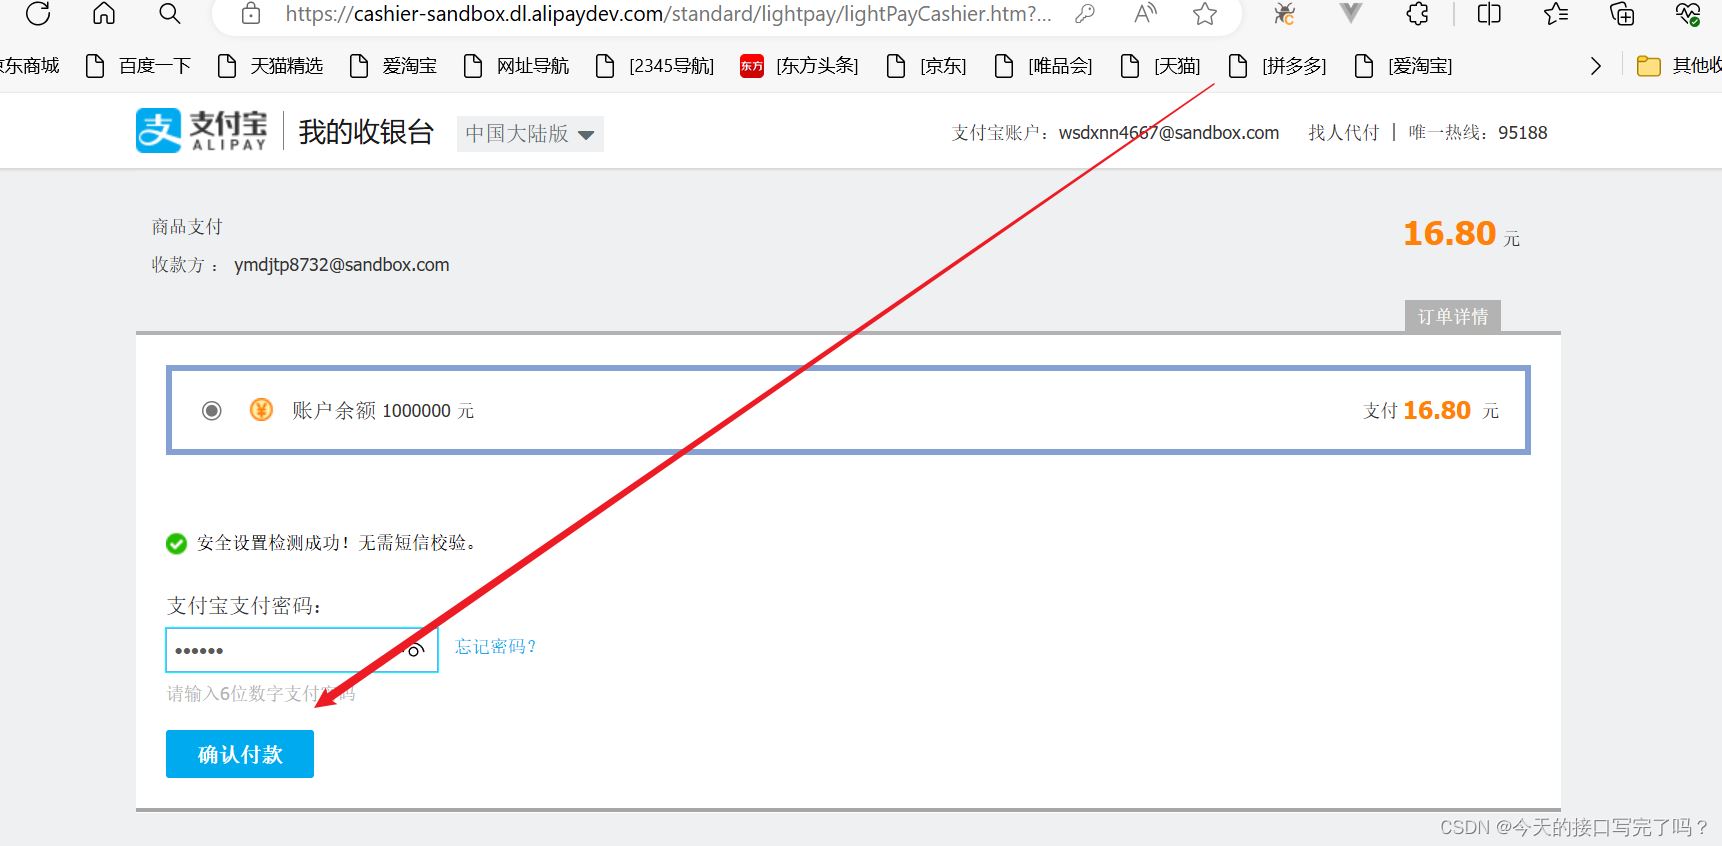Screen dimensions: 1722x846
Task: Click the 忘记密码? link
Action: tap(496, 647)
